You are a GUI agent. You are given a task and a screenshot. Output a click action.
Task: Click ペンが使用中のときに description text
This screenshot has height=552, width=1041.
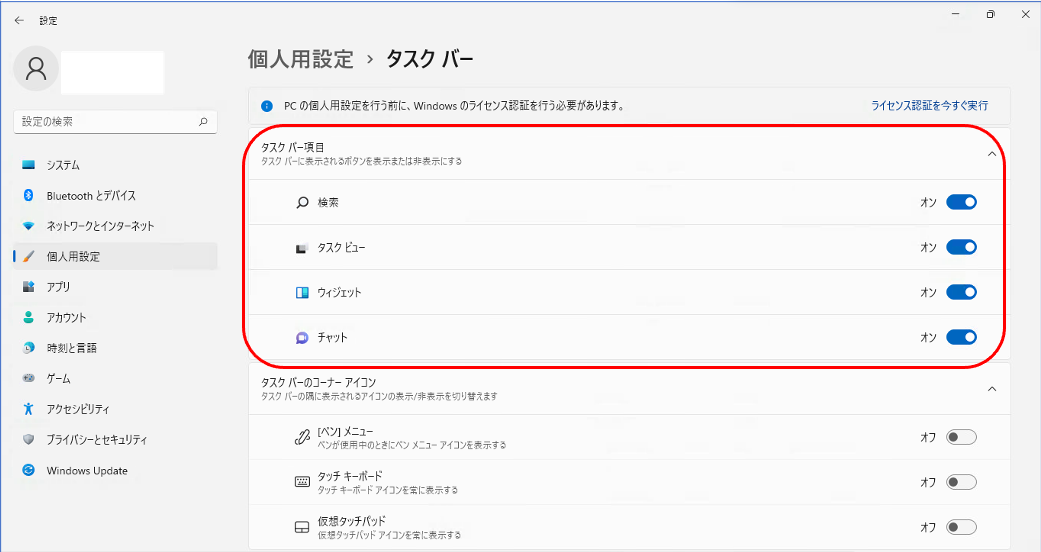[x=412, y=445]
